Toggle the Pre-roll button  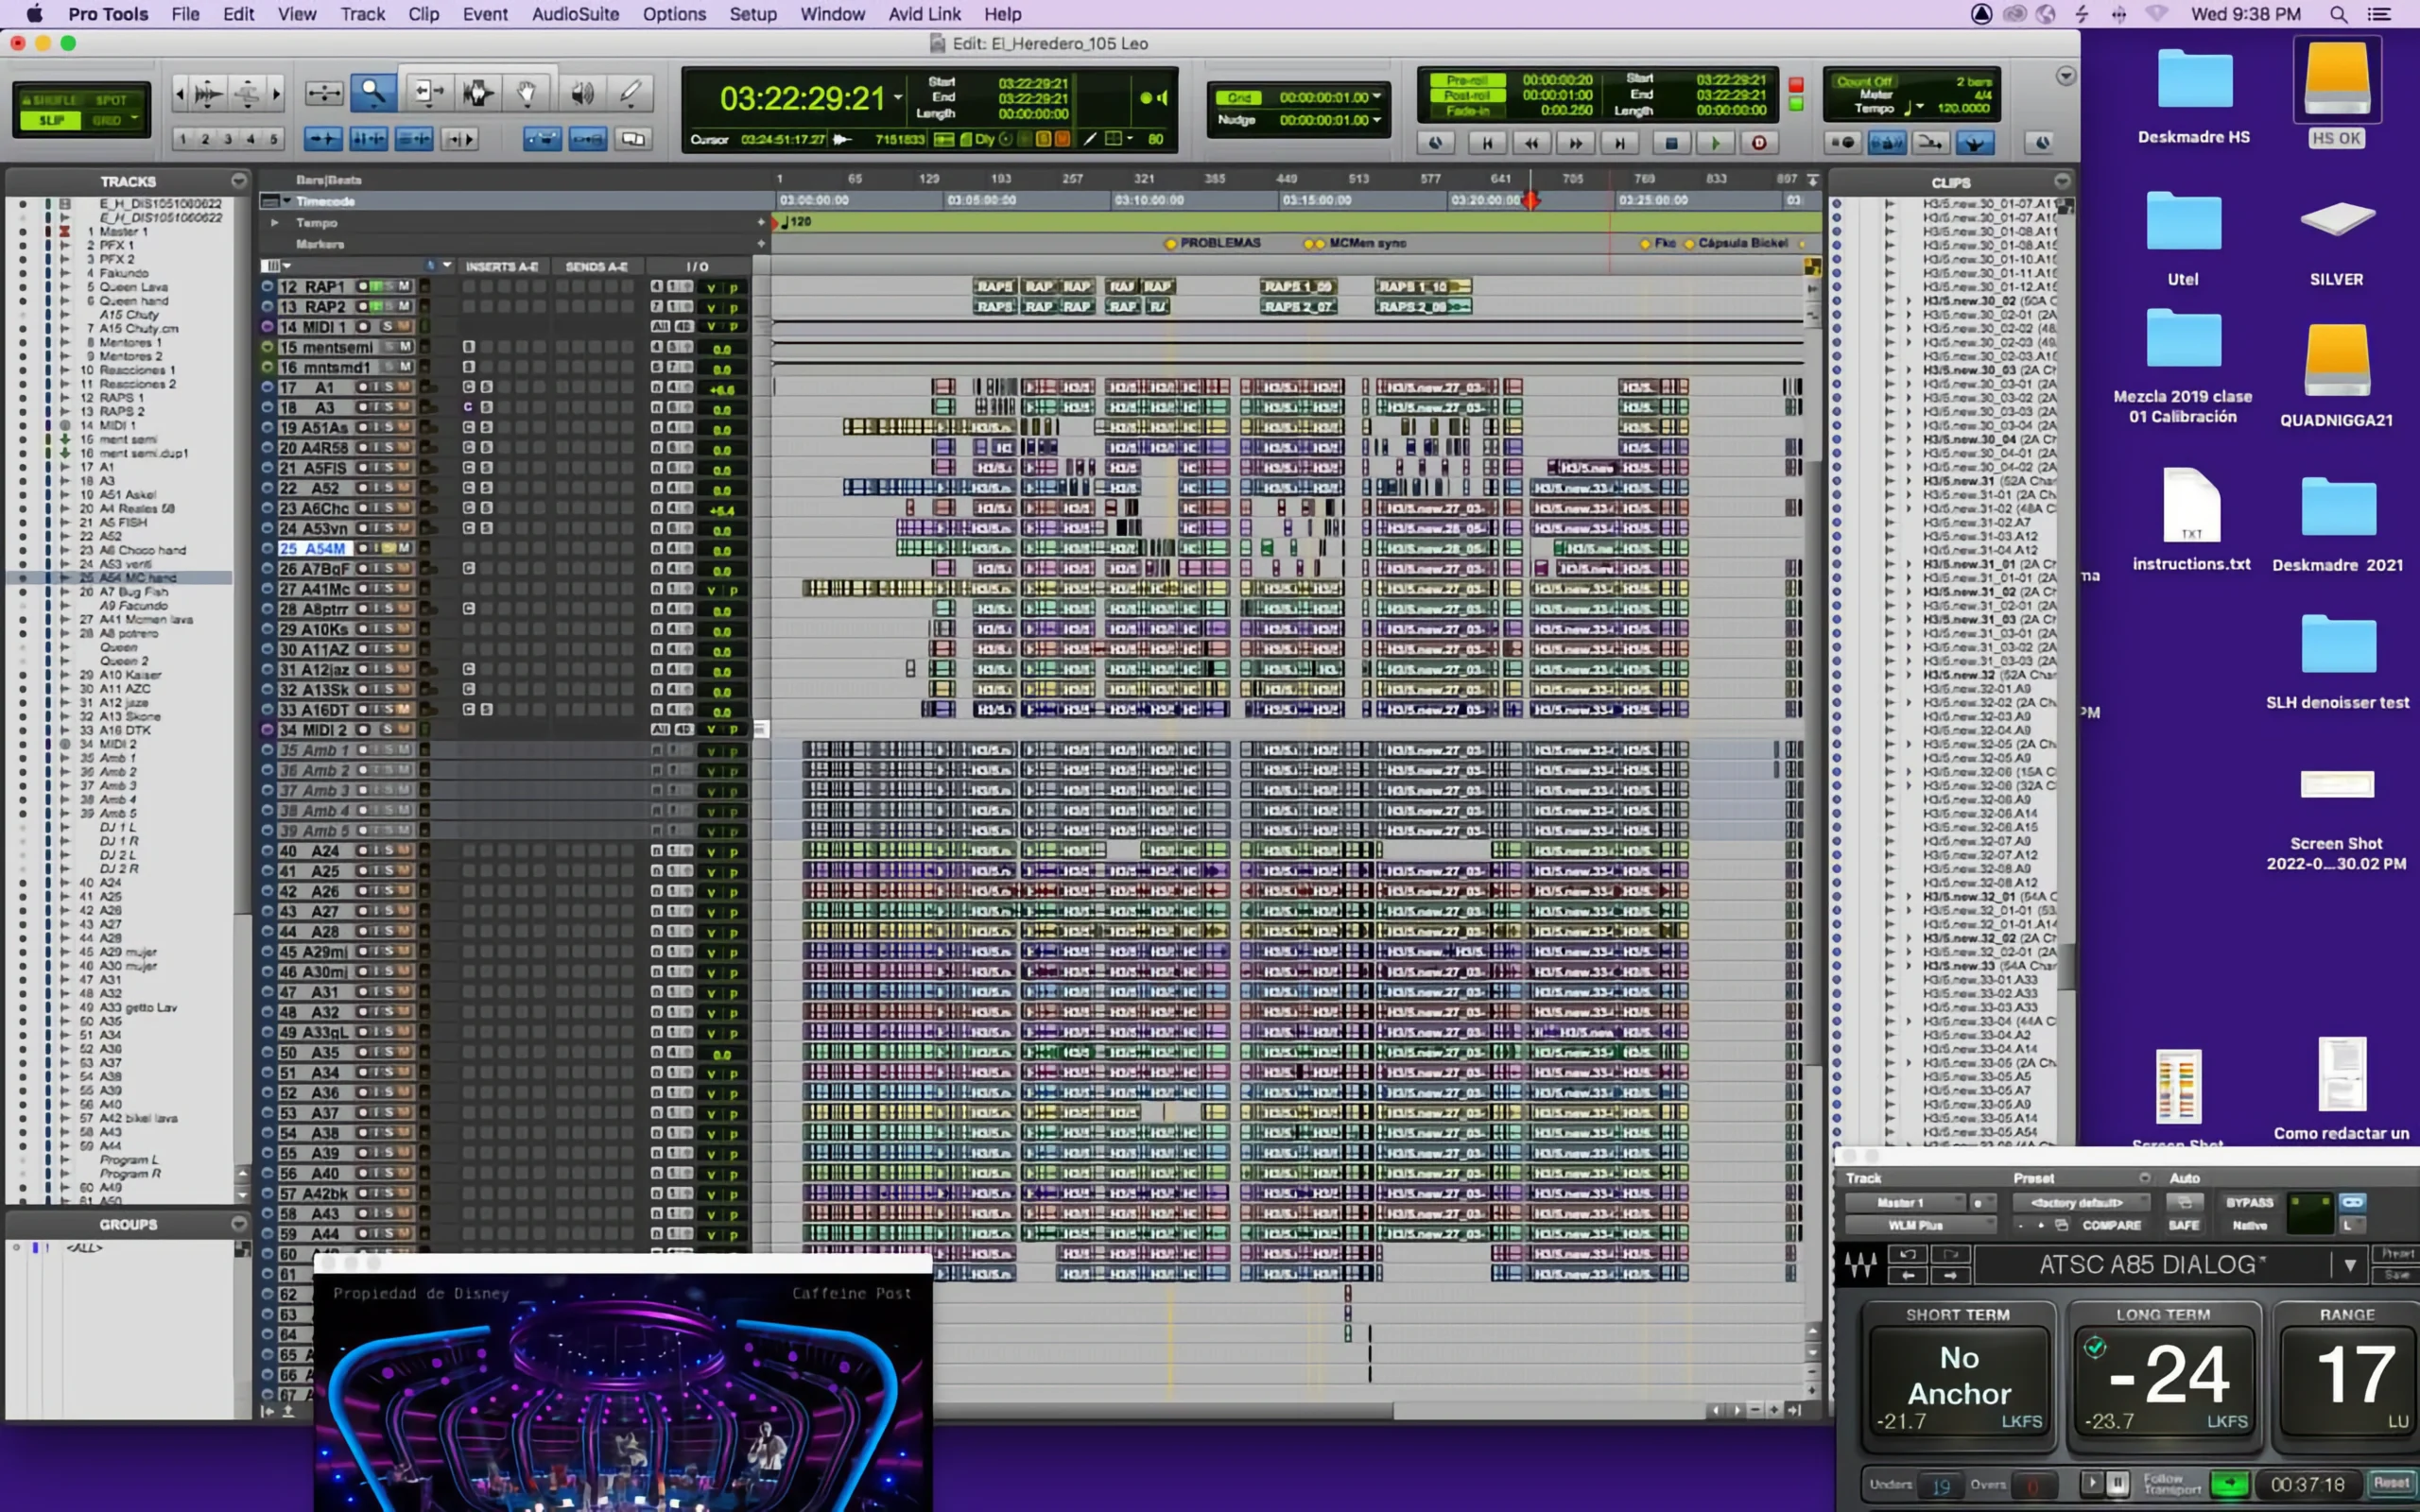pyautogui.click(x=1466, y=80)
